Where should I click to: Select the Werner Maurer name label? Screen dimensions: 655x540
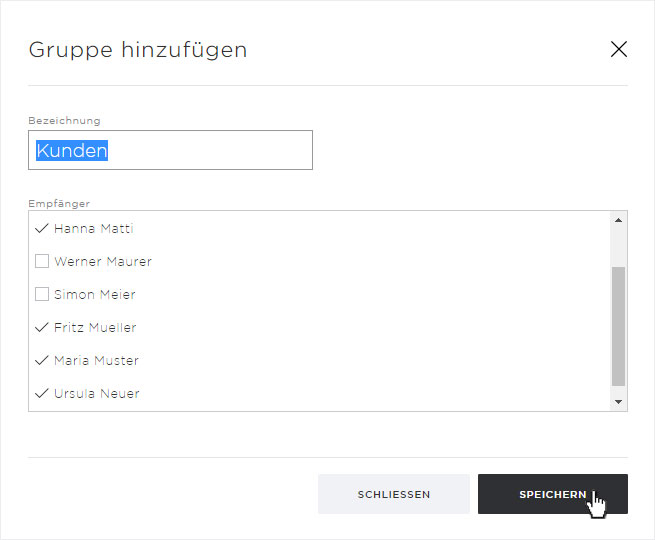(x=103, y=262)
